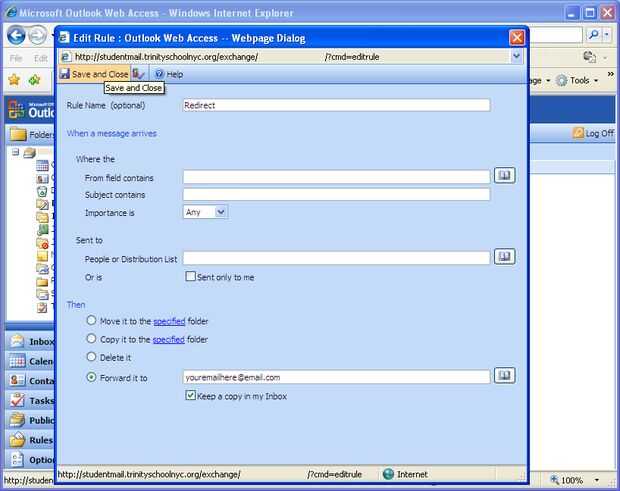Click the Calendar folder icon in folder tree
The image size is (620, 491).
pos(42,166)
